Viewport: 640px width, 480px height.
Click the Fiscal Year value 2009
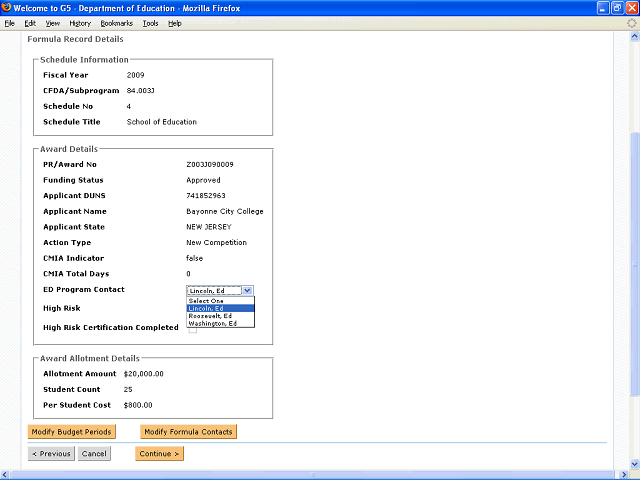click(136, 75)
